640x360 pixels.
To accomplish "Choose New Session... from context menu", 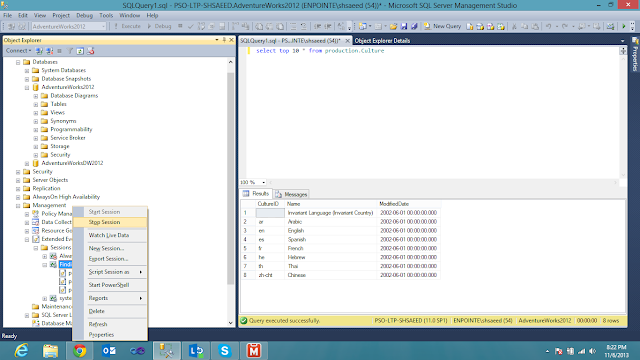I will tap(110, 248).
